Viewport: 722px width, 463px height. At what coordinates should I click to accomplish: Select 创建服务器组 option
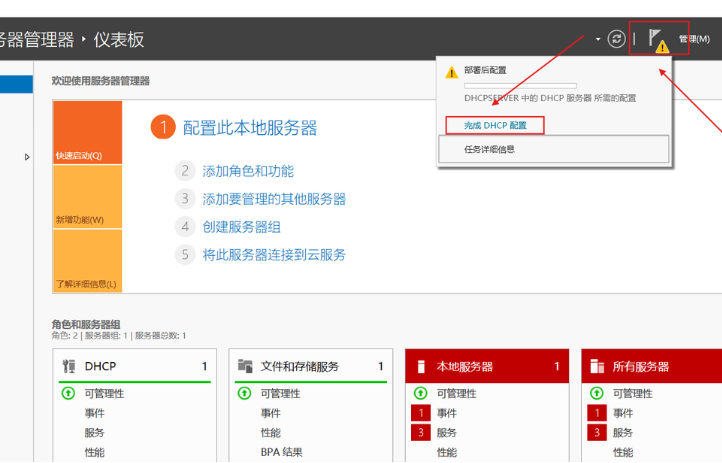[x=241, y=227]
